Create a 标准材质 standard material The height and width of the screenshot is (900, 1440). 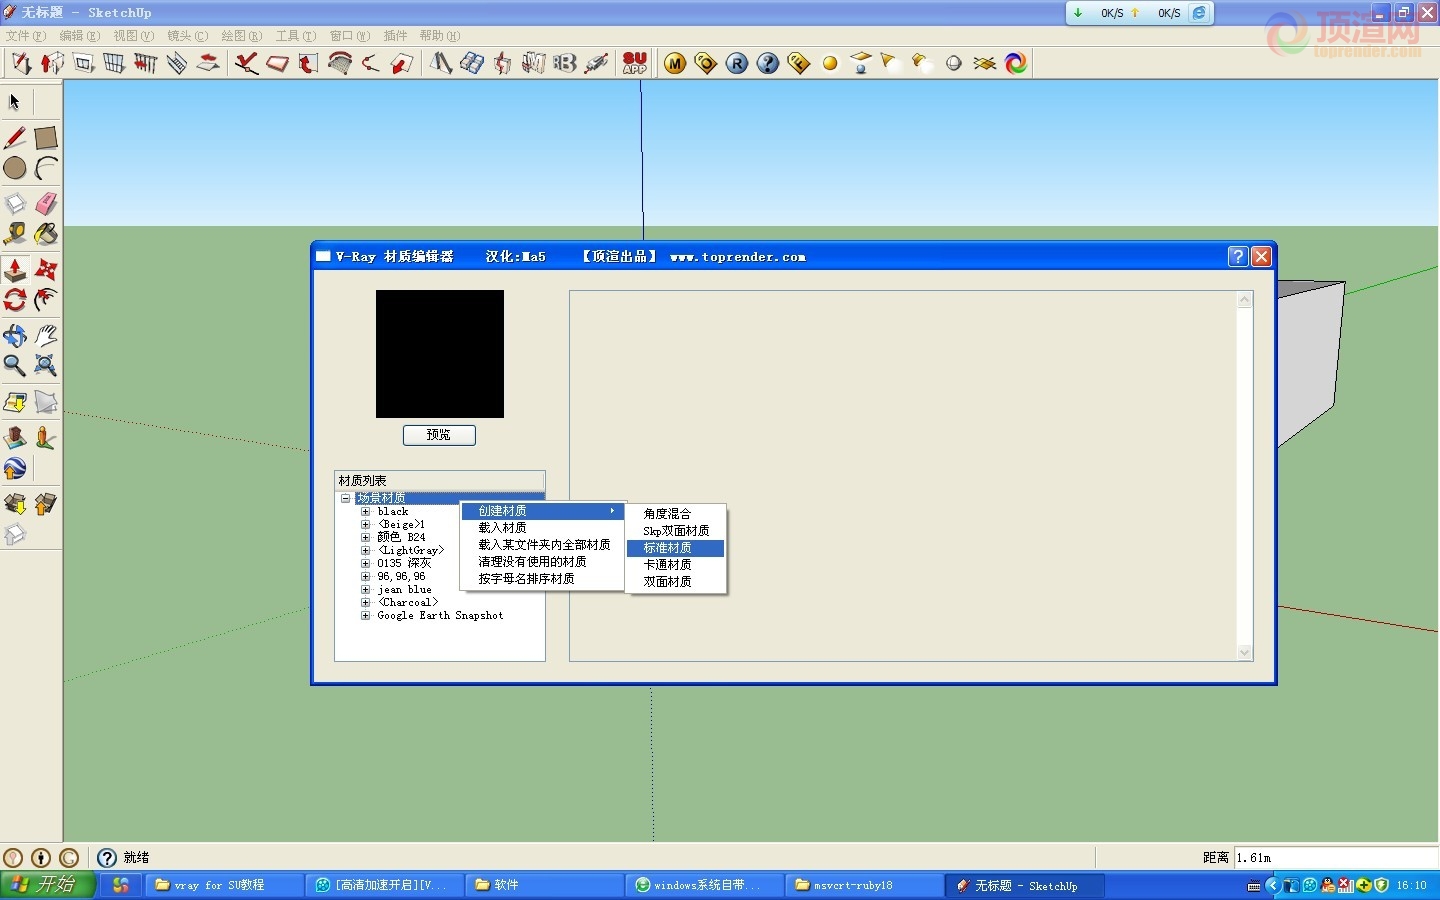click(675, 548)
